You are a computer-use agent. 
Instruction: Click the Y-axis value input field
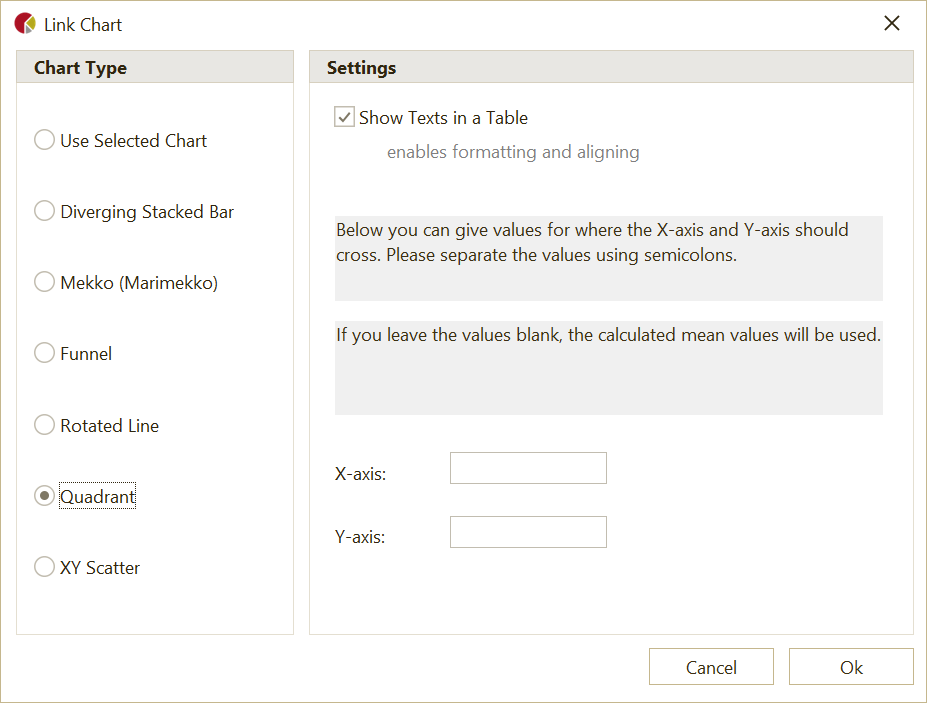(528, 531)
